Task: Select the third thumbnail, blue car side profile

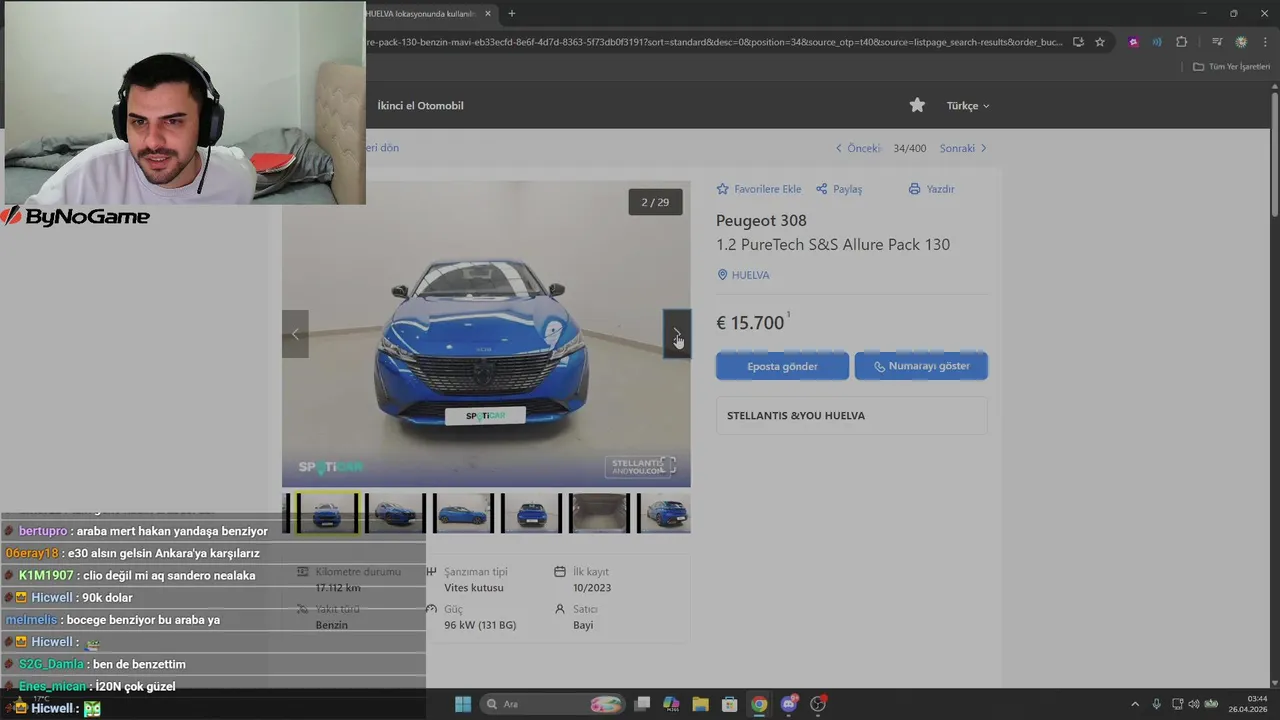Action: pyautogui.click(x=463, y=513)
